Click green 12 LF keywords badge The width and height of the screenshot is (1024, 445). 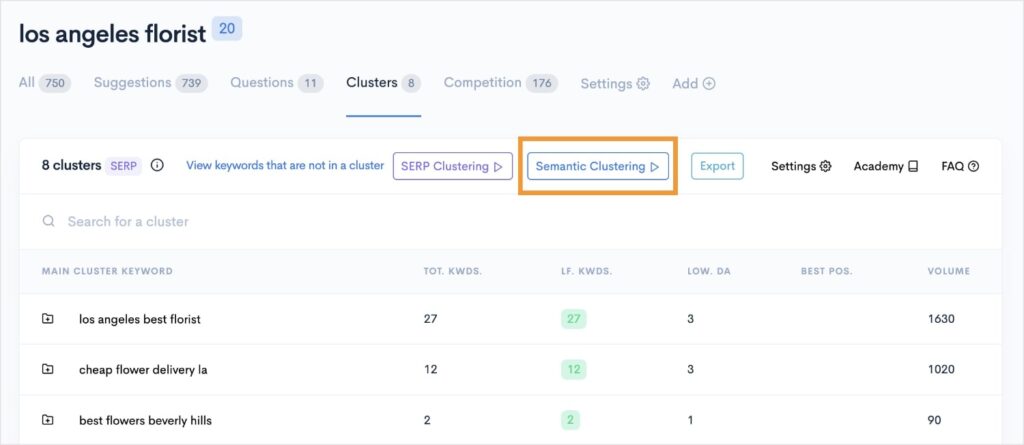(573, 369)
